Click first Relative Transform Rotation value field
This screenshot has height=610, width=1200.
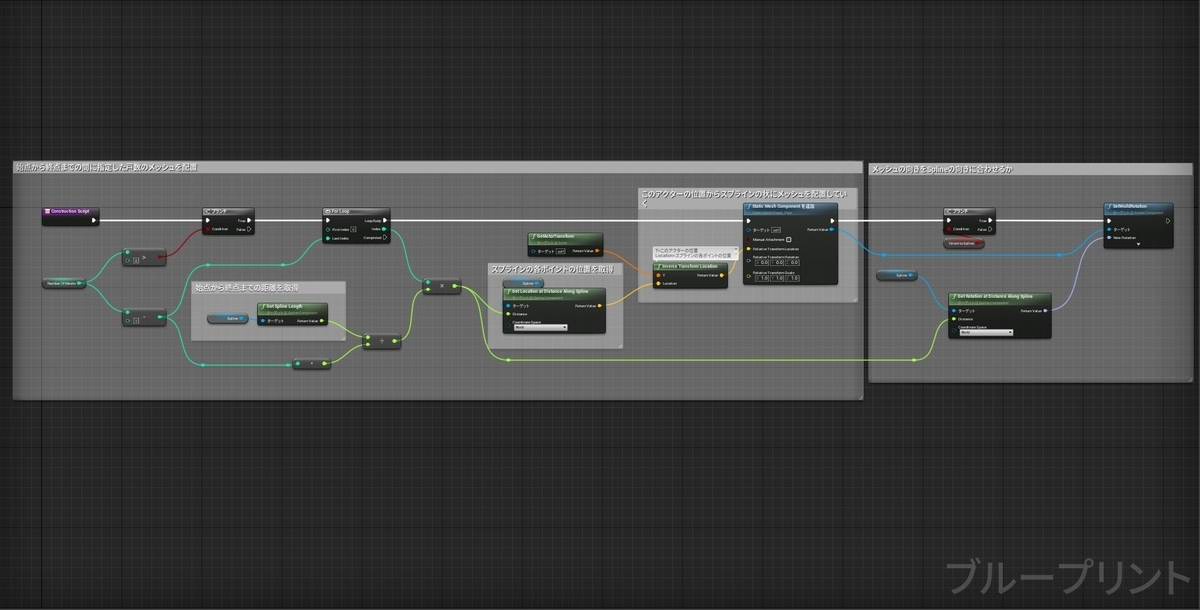[x=762, y=262]
